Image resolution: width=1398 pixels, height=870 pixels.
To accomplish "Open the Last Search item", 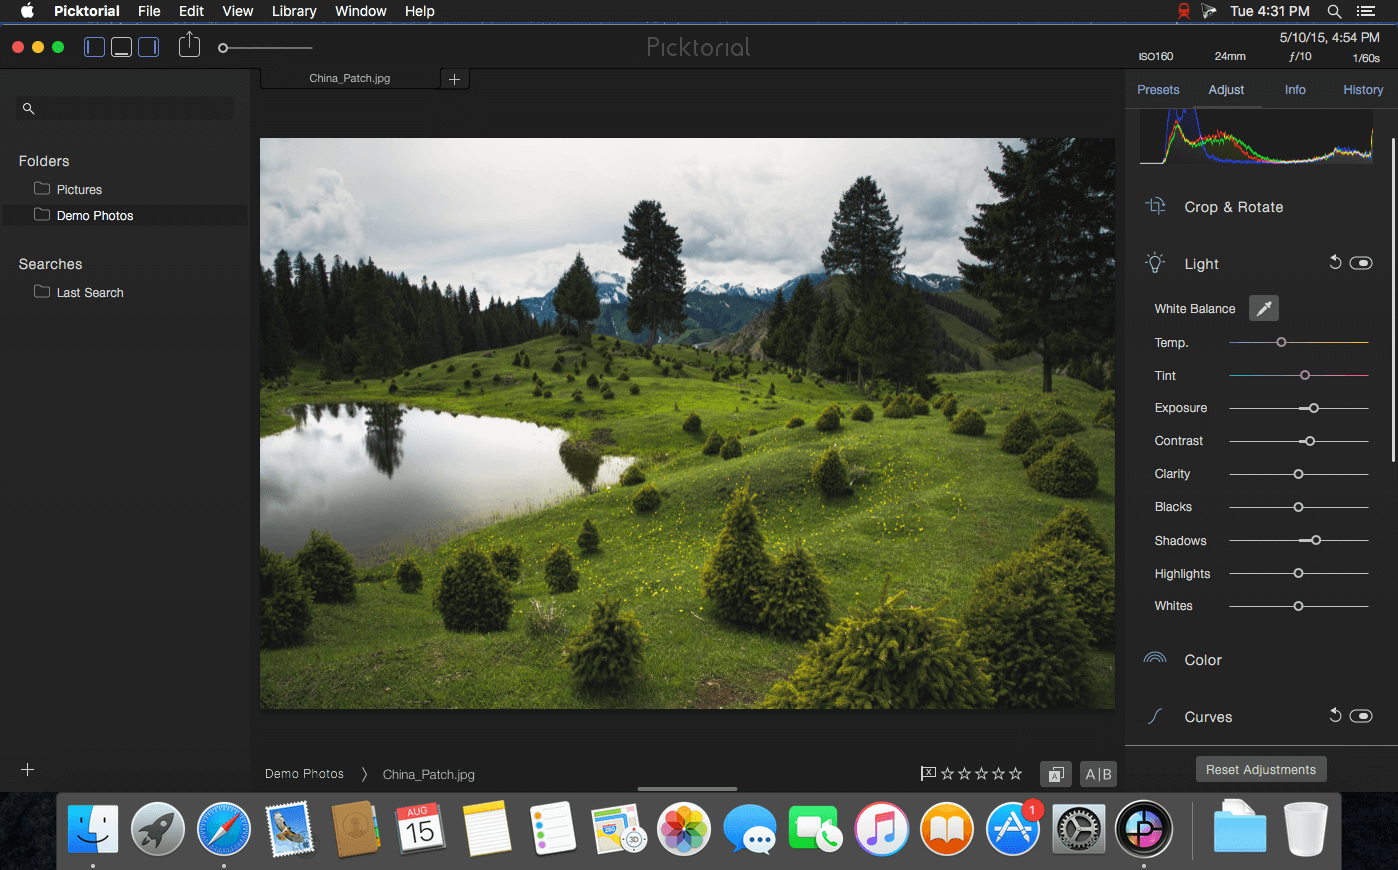I will [x=89, y=292].
